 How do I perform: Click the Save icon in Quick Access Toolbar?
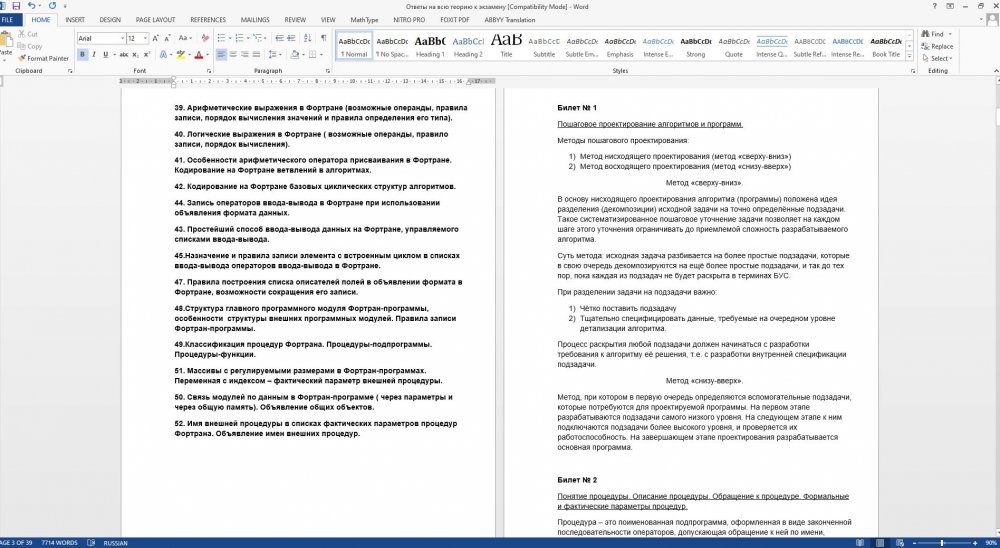16,6
